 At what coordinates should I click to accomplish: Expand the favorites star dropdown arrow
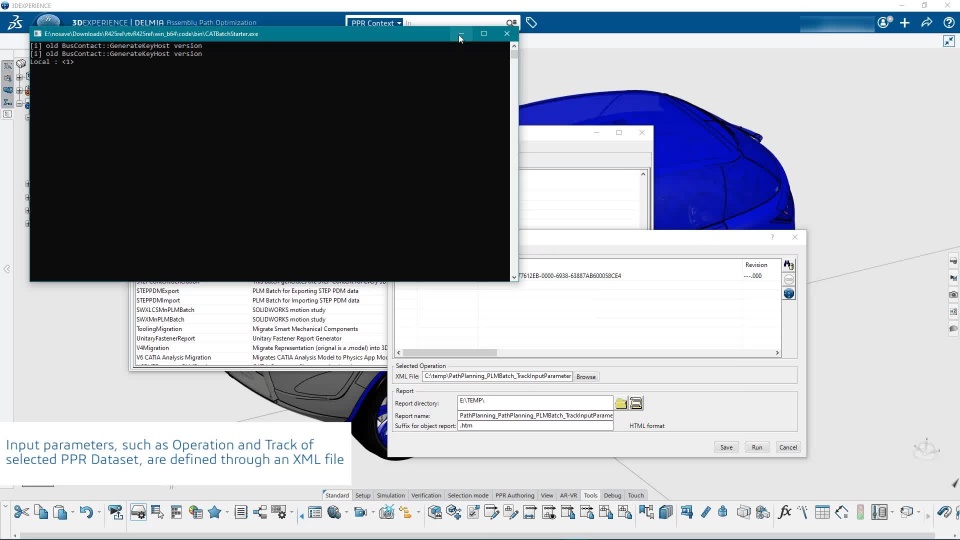(x=227, y=512)
